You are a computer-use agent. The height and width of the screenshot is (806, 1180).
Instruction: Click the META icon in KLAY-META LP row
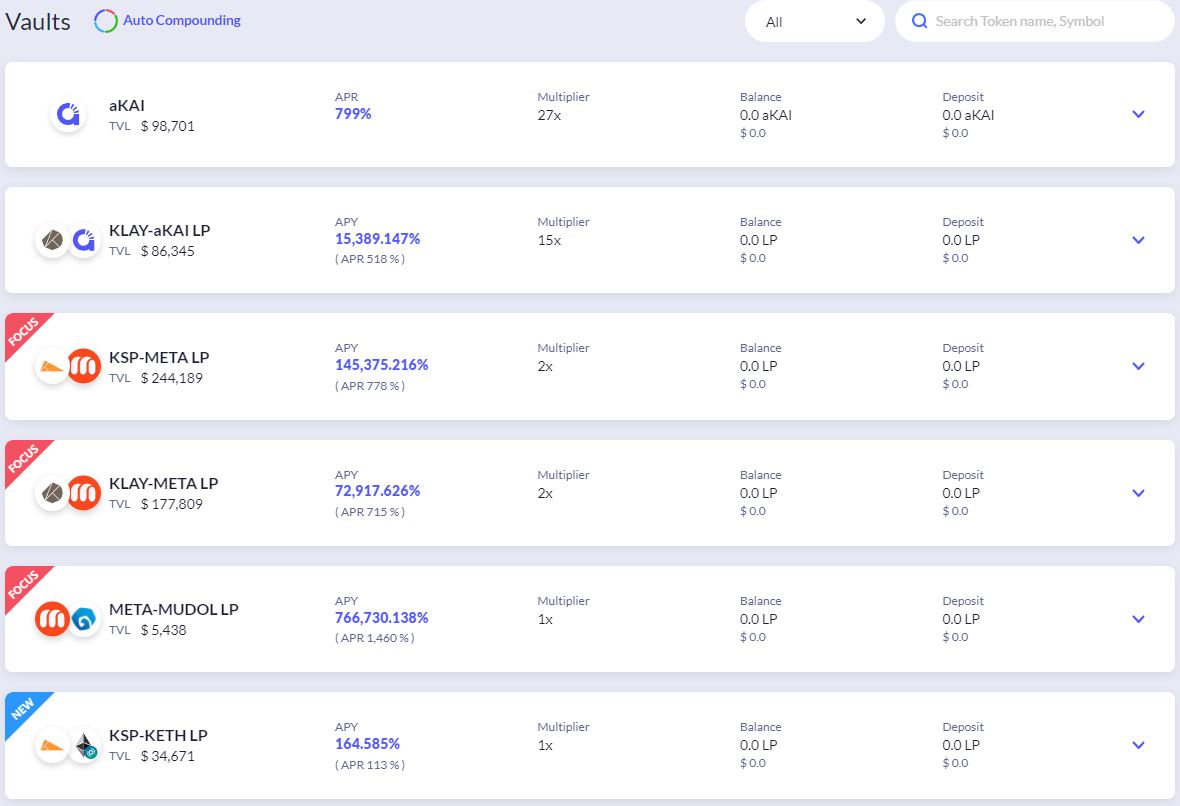pyautogui.click(x=84, y=493)
